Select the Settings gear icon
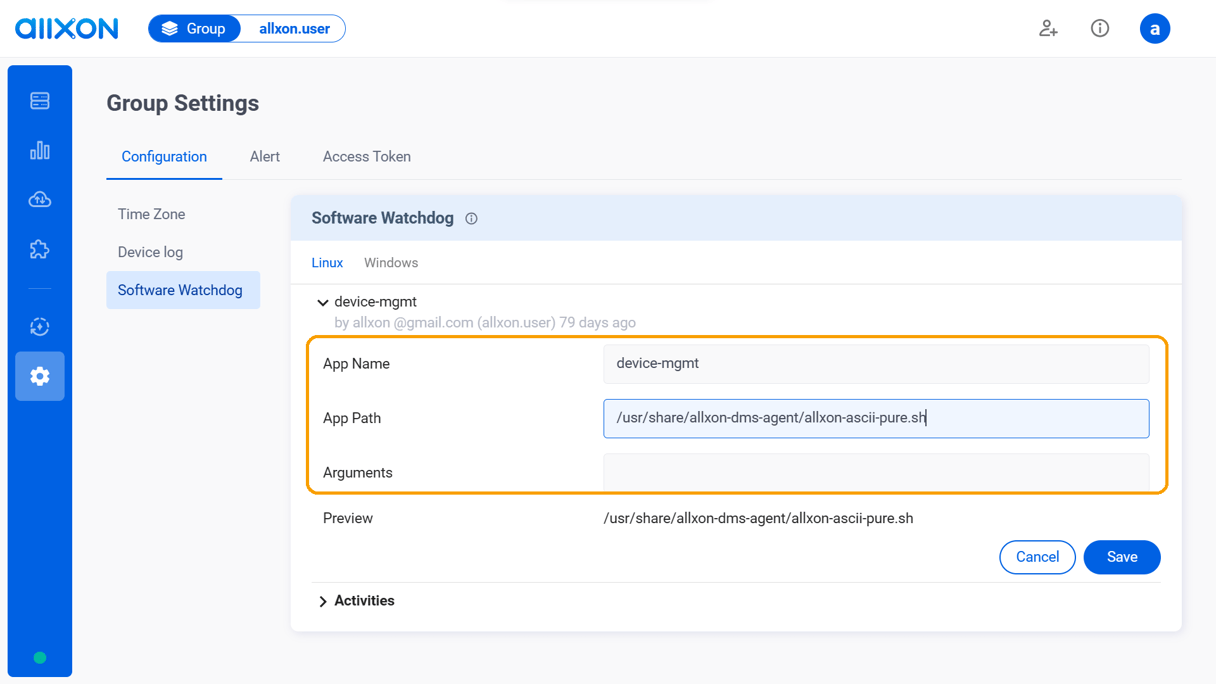This screenshot has width=1216, height=684. (x=39, y=376)
